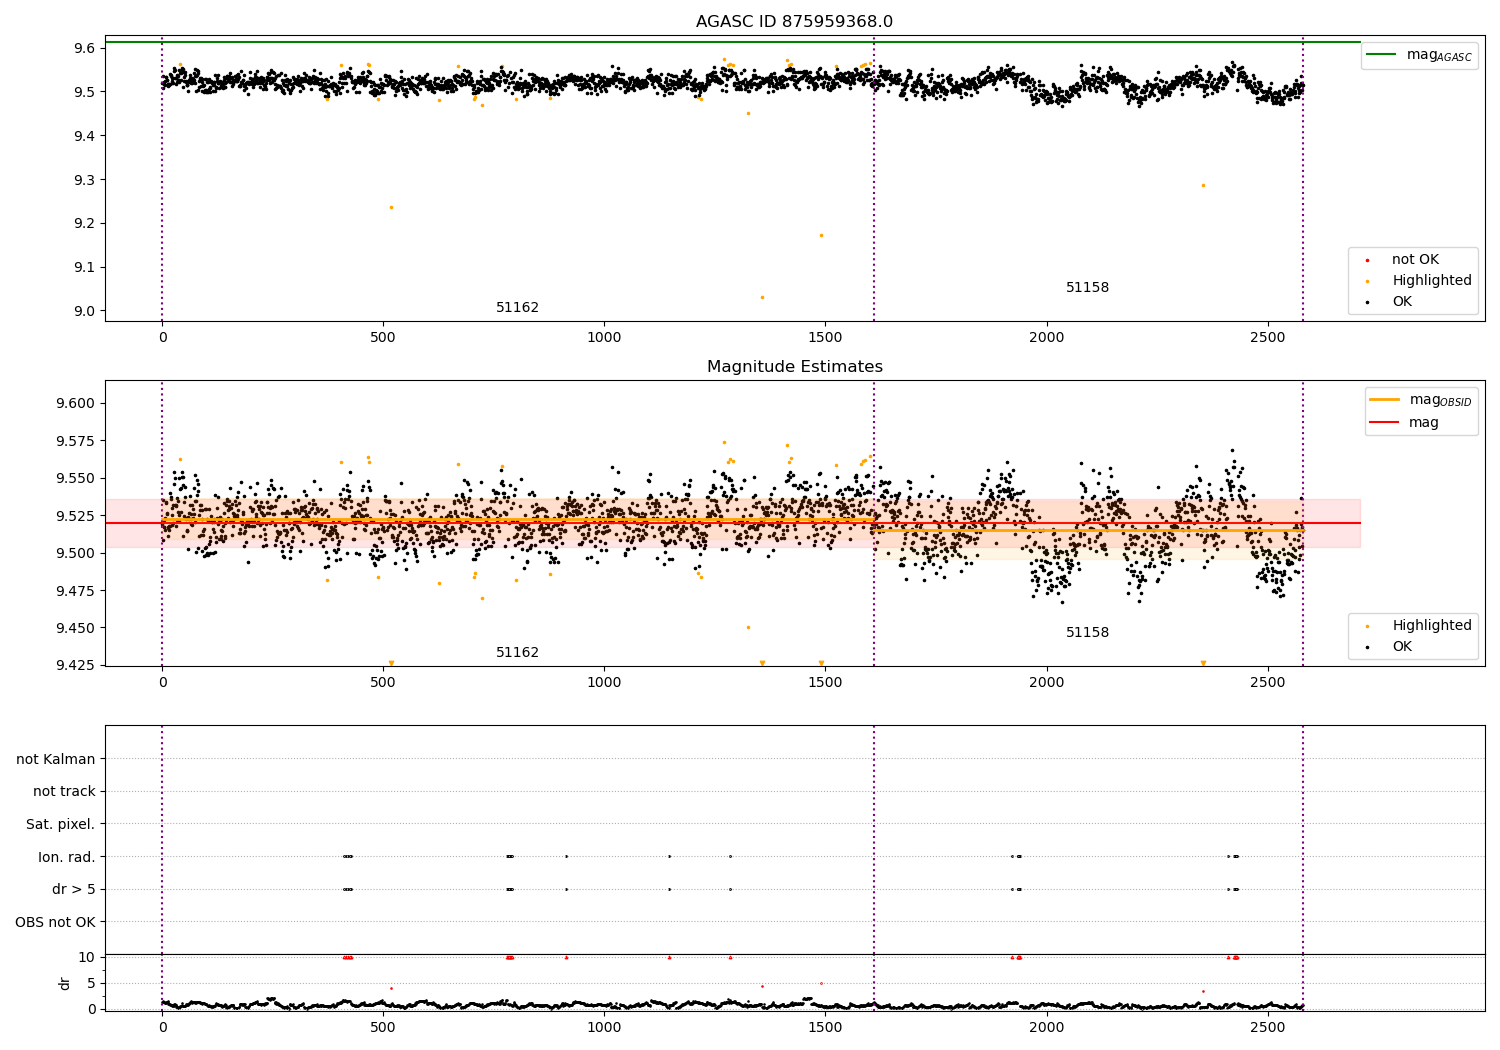Click the 9.475 y-axis tick in middle plot
The height and width of the screenshot is (1050, 1500).
[x=75, y=591]
